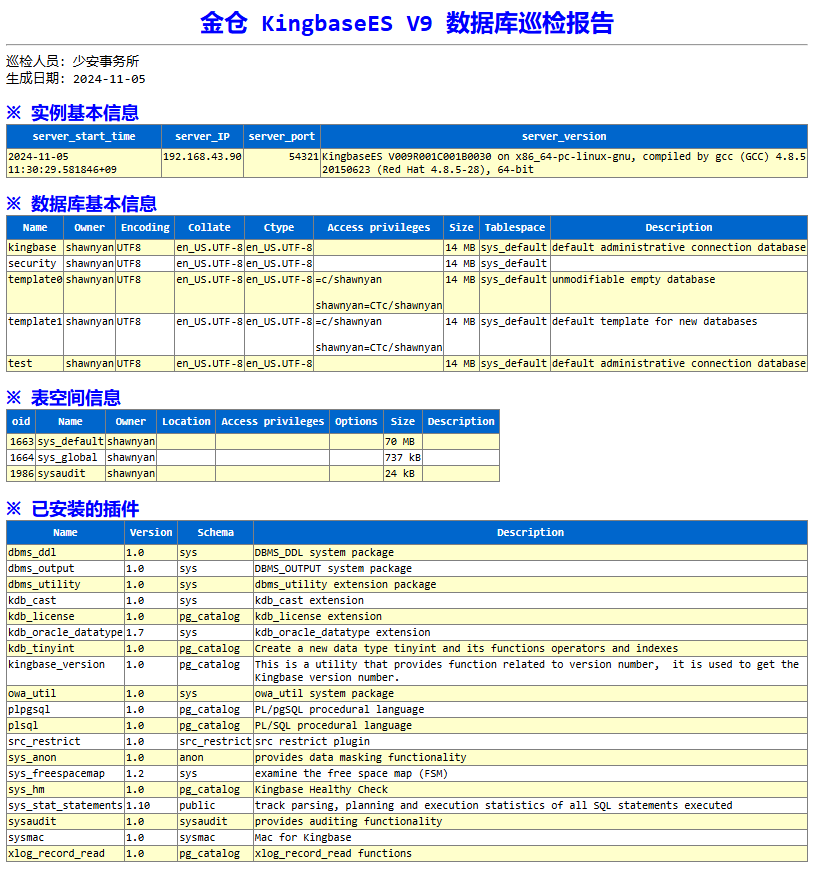Click the Collate column header
This screenshot has height=876, width=813.
click(x=210, y=227)
